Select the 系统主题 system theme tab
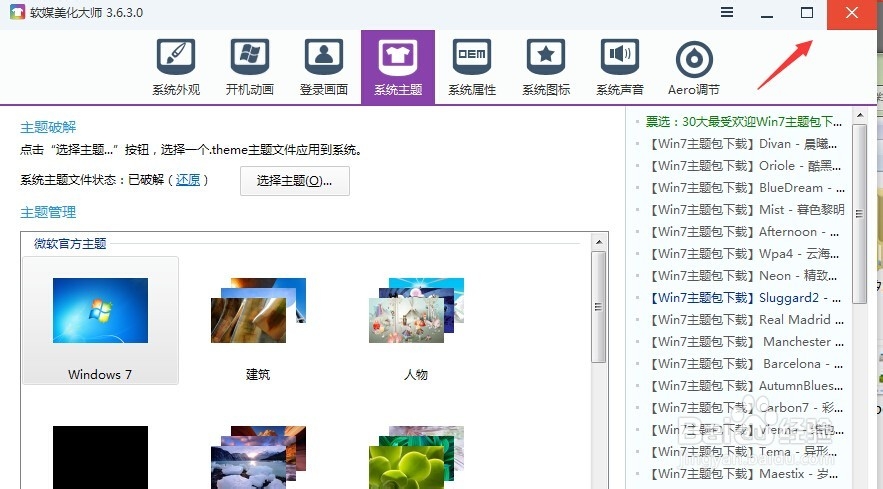Screen dimensions: 883x489 (x=398, y=67)
